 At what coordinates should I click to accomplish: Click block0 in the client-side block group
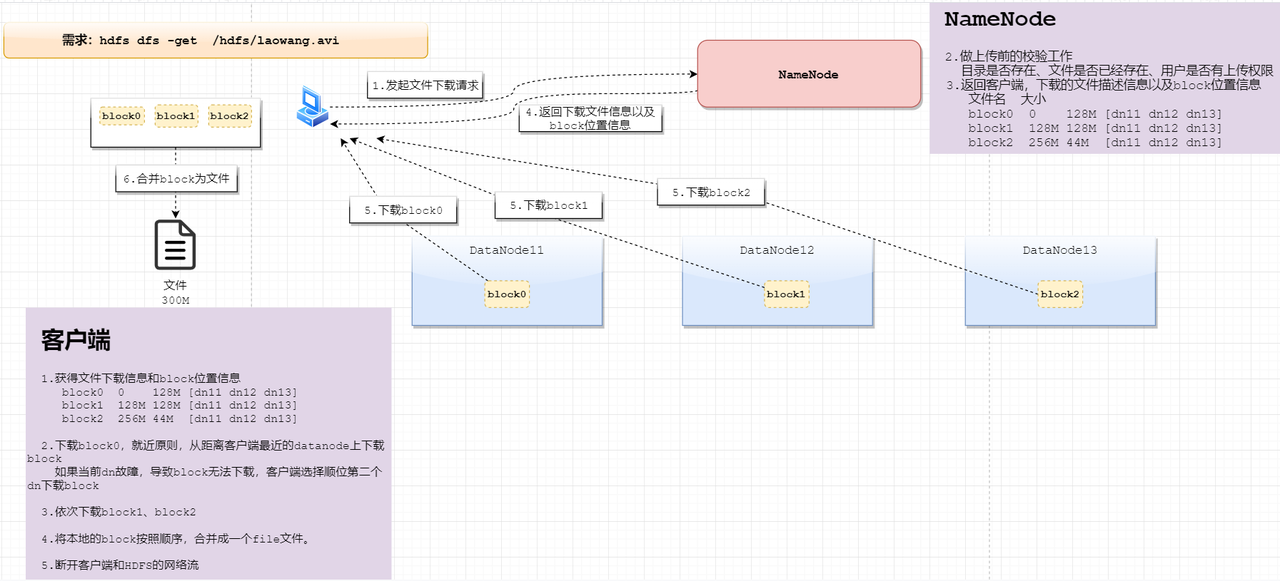(123, 116)
